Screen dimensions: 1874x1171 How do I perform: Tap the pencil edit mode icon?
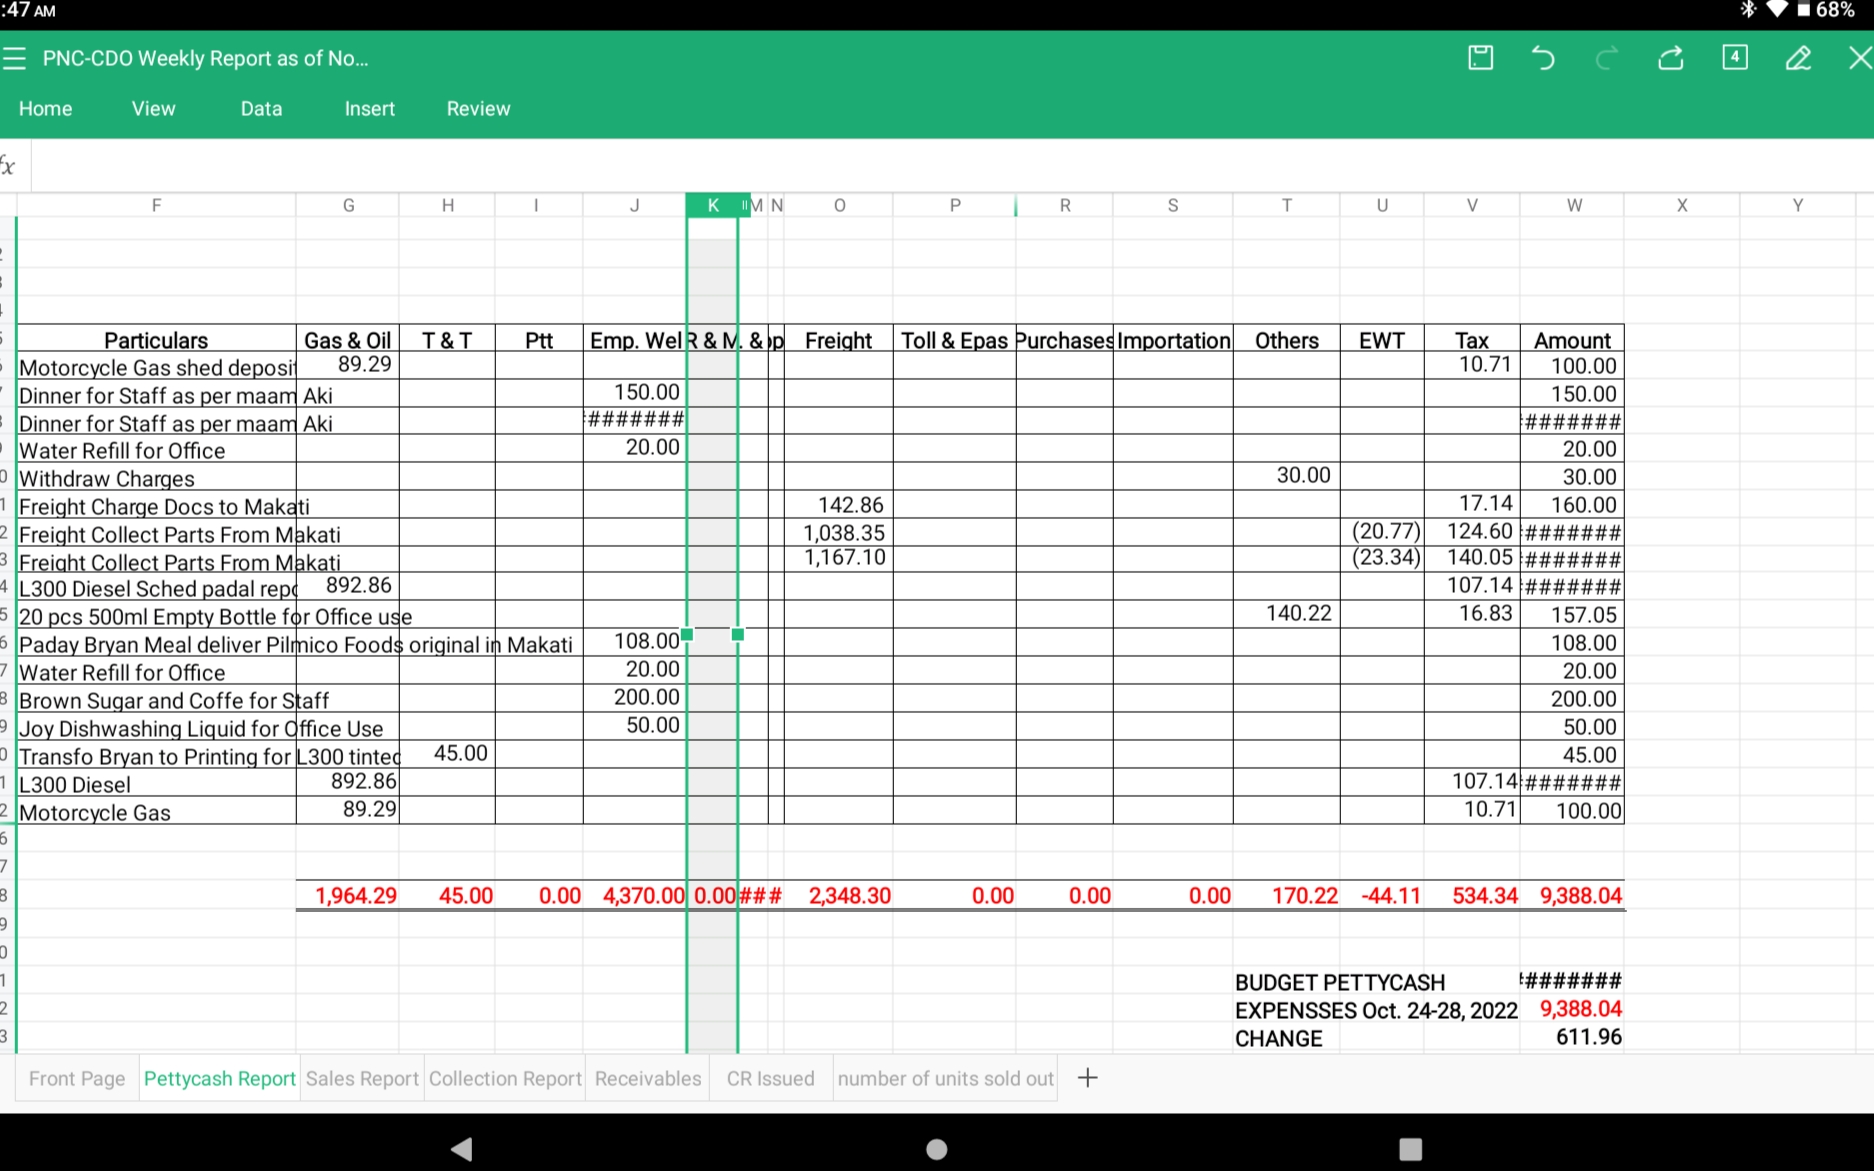(x=1798, y=58)
